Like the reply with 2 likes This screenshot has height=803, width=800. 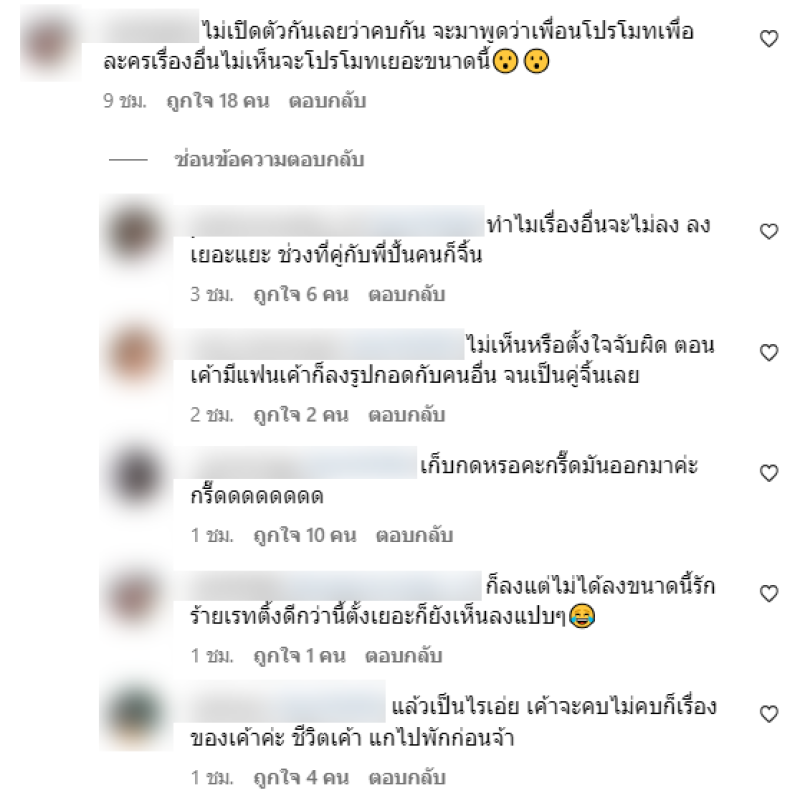click(x=769, y=352)
